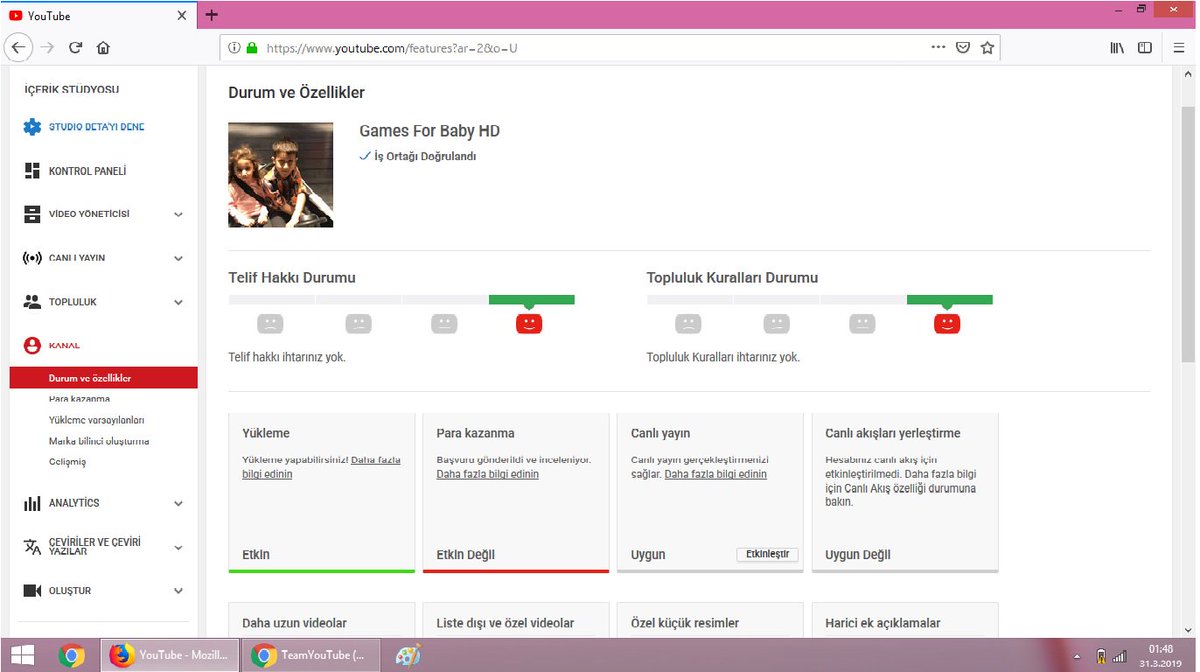Image resolution: width=1200 pixels, height=672 pixels.
Task: Open the Windows Start button
Action: 22,656
